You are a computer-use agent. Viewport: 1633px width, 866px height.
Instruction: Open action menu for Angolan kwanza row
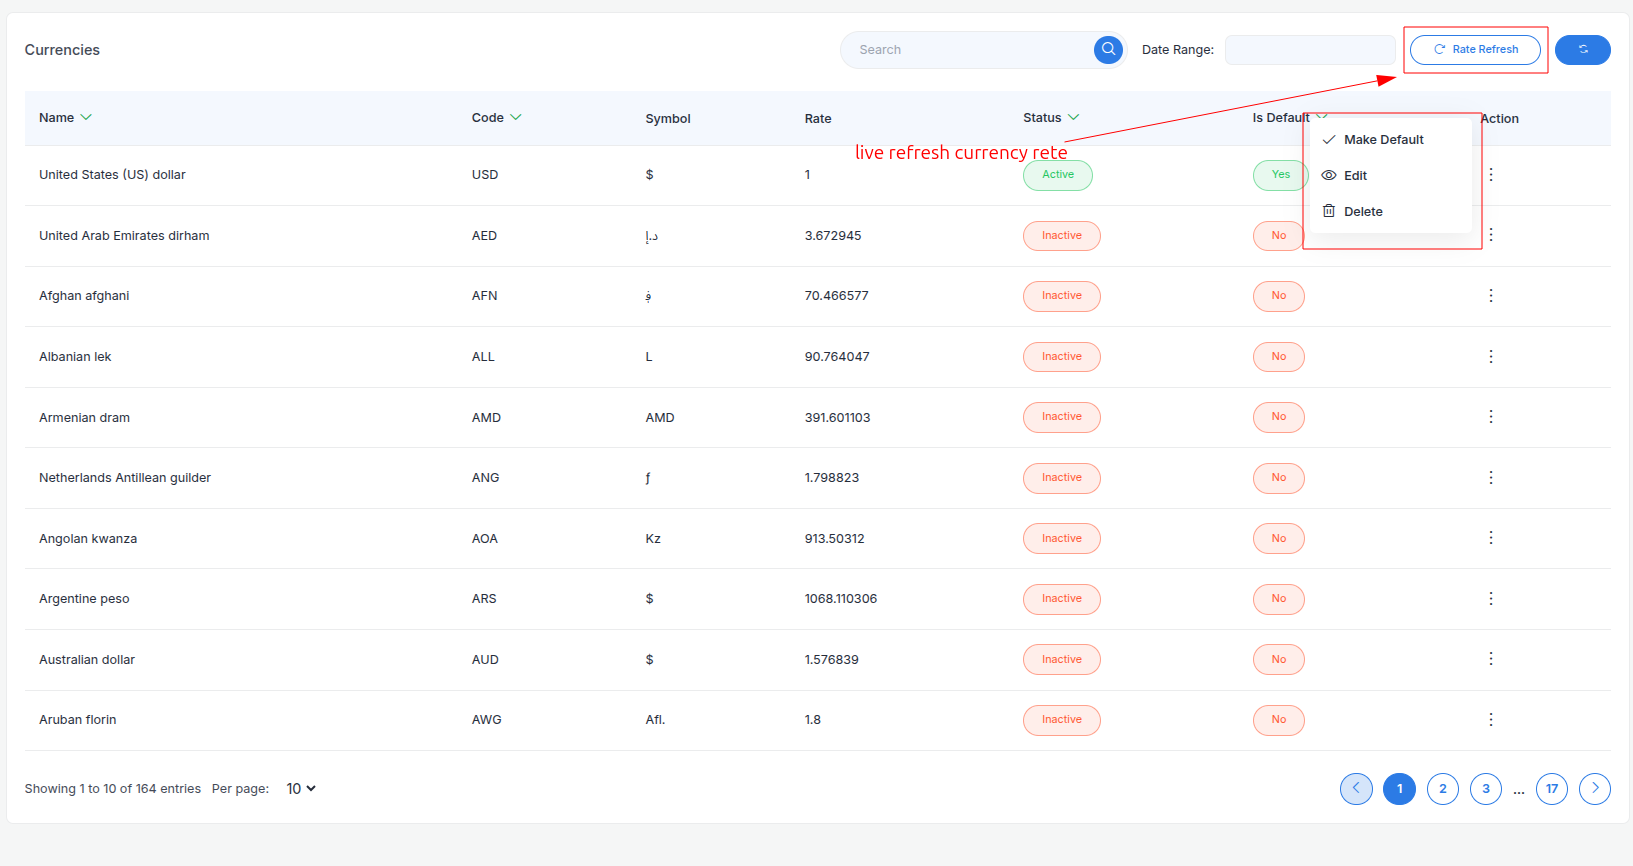coord(1491,538)
